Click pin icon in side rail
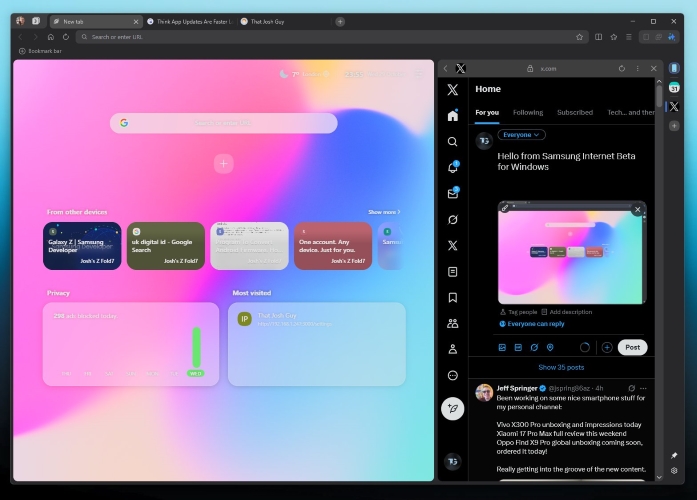This screenshot has width=697, height=500. coord(674,455)
